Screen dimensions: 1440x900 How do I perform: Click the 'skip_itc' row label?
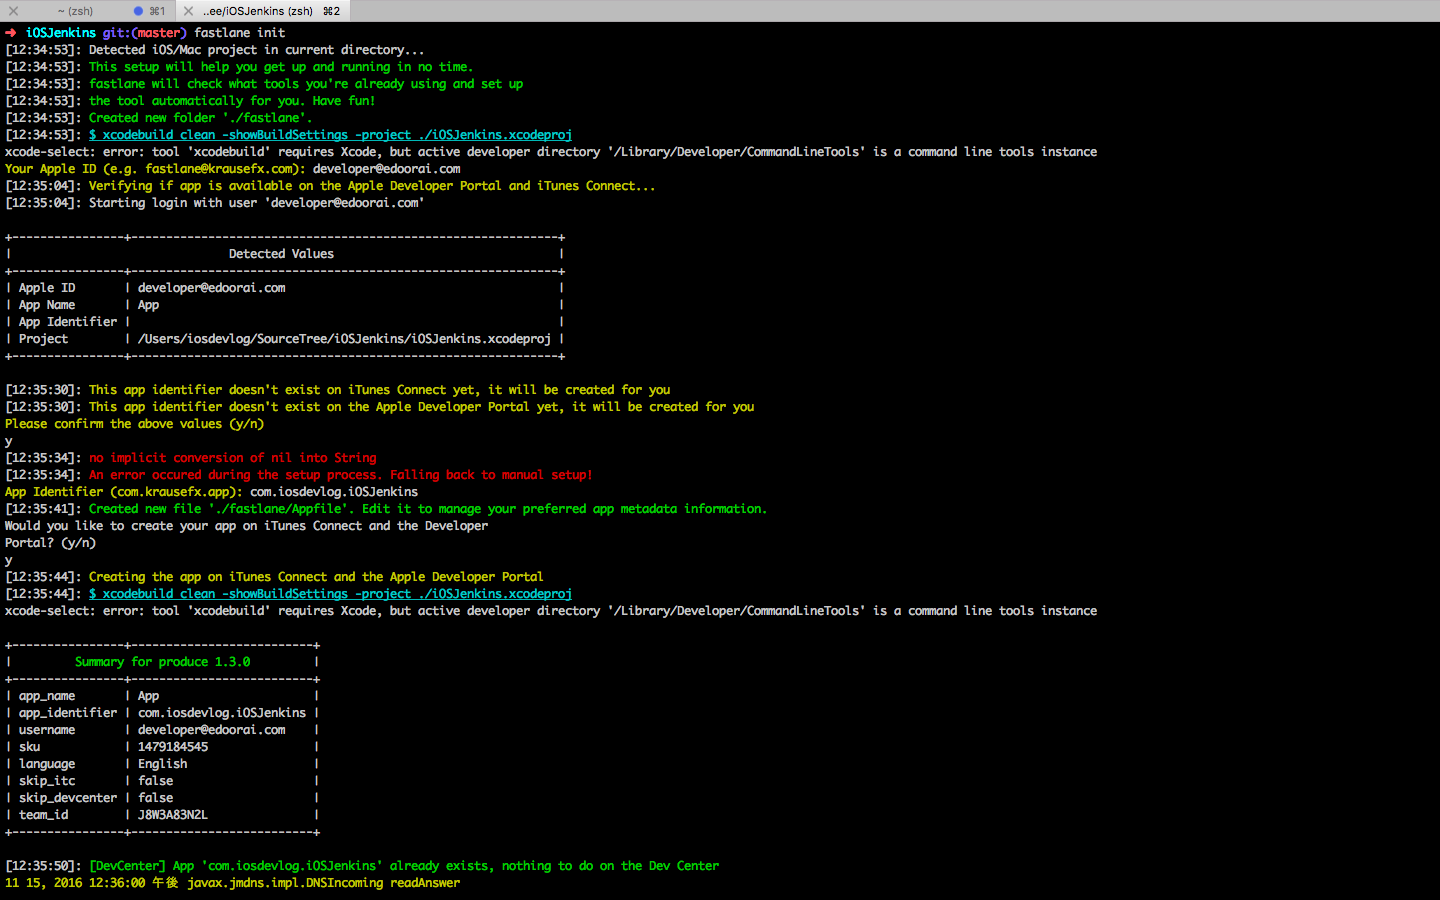[x=47, y=781]
